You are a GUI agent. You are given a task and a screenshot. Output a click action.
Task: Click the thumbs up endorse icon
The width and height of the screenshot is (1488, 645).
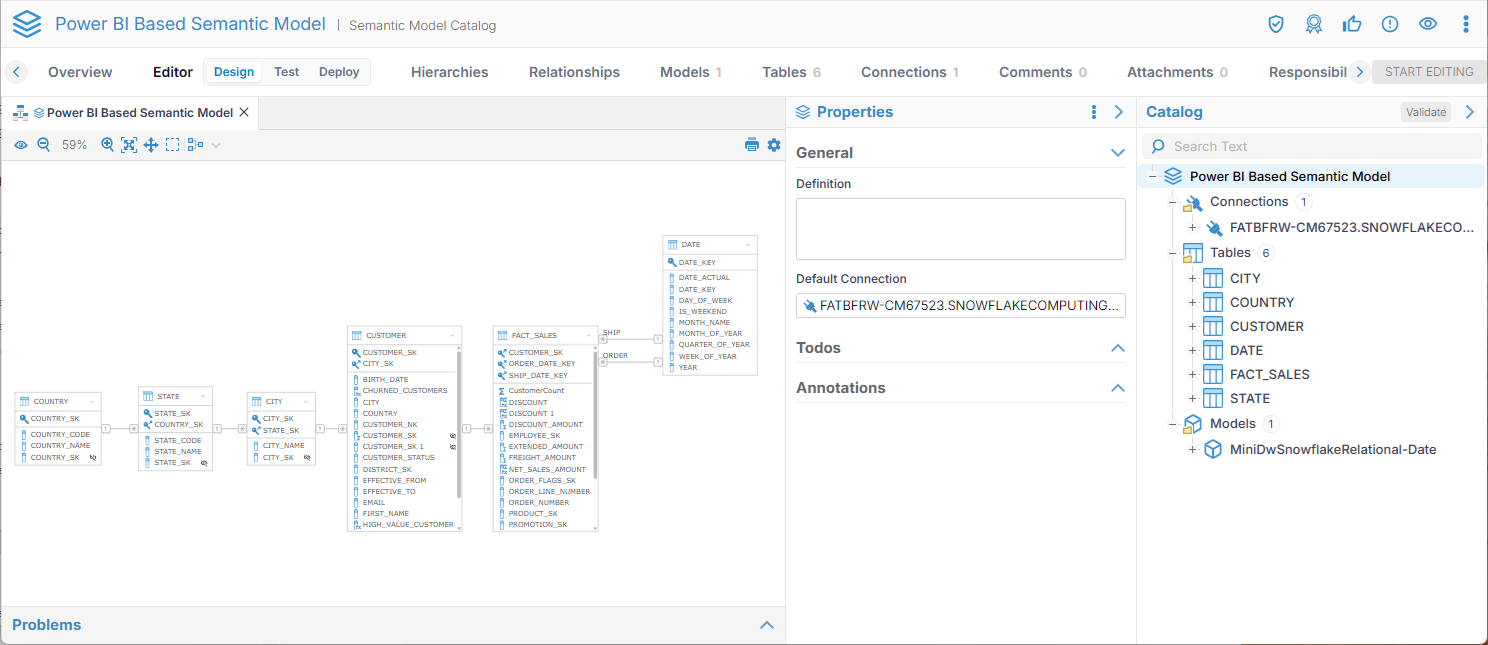[1352, 24]
